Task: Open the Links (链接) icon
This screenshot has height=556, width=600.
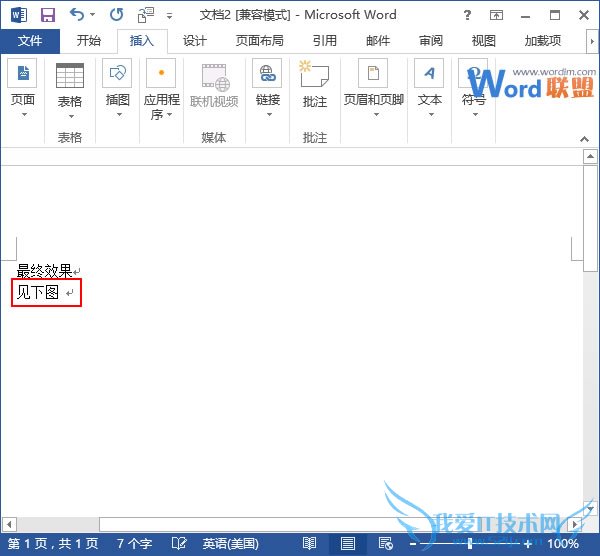Action: [x=267, y=76]
